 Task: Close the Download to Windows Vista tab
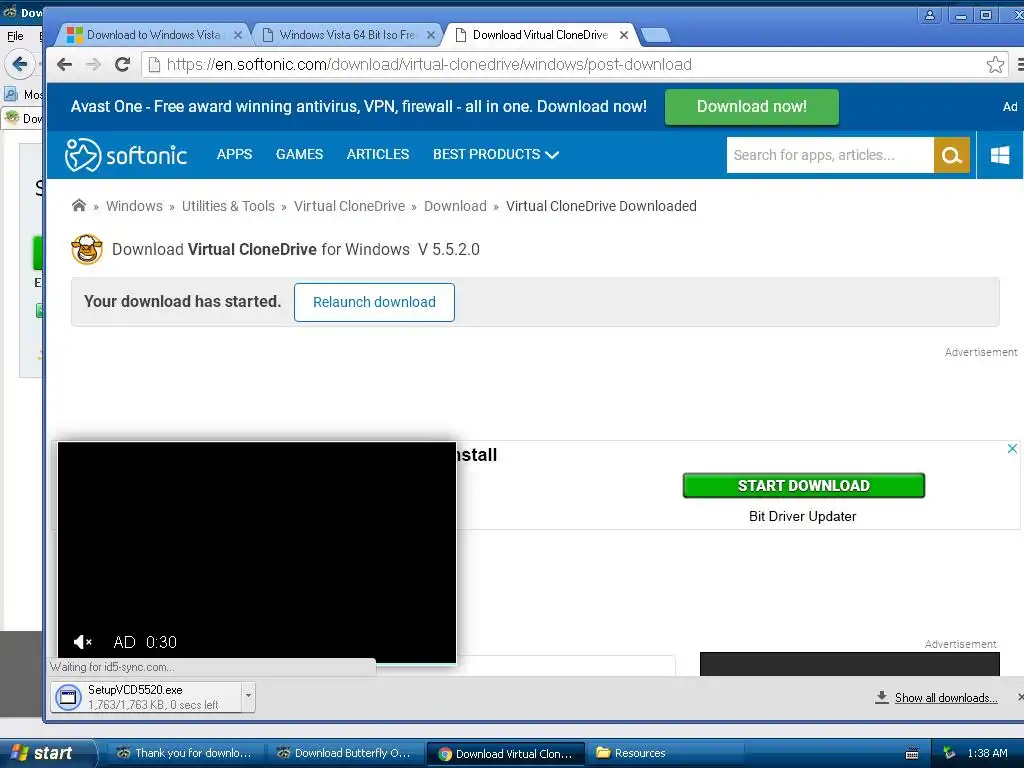pyautogui.click(x=238, y=35)
